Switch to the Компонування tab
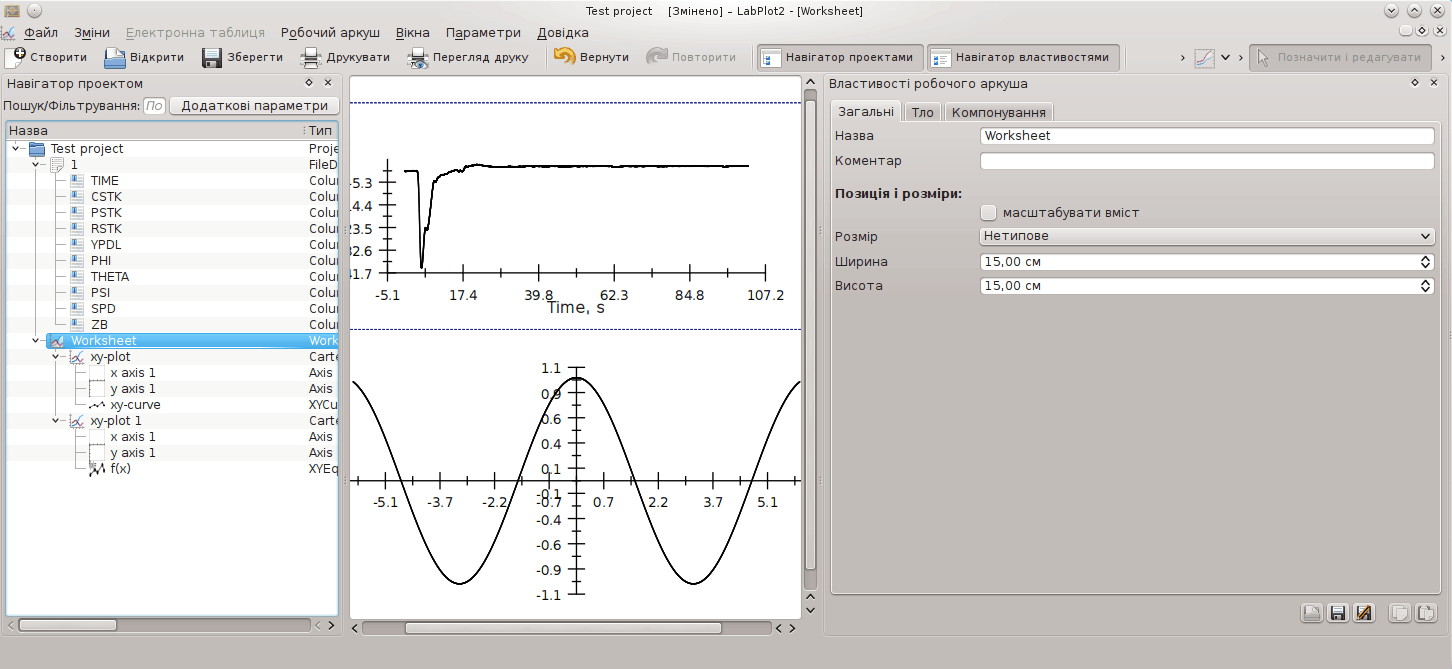The height and width of the screenshot is (669, 1452). [x=998, y=112]
